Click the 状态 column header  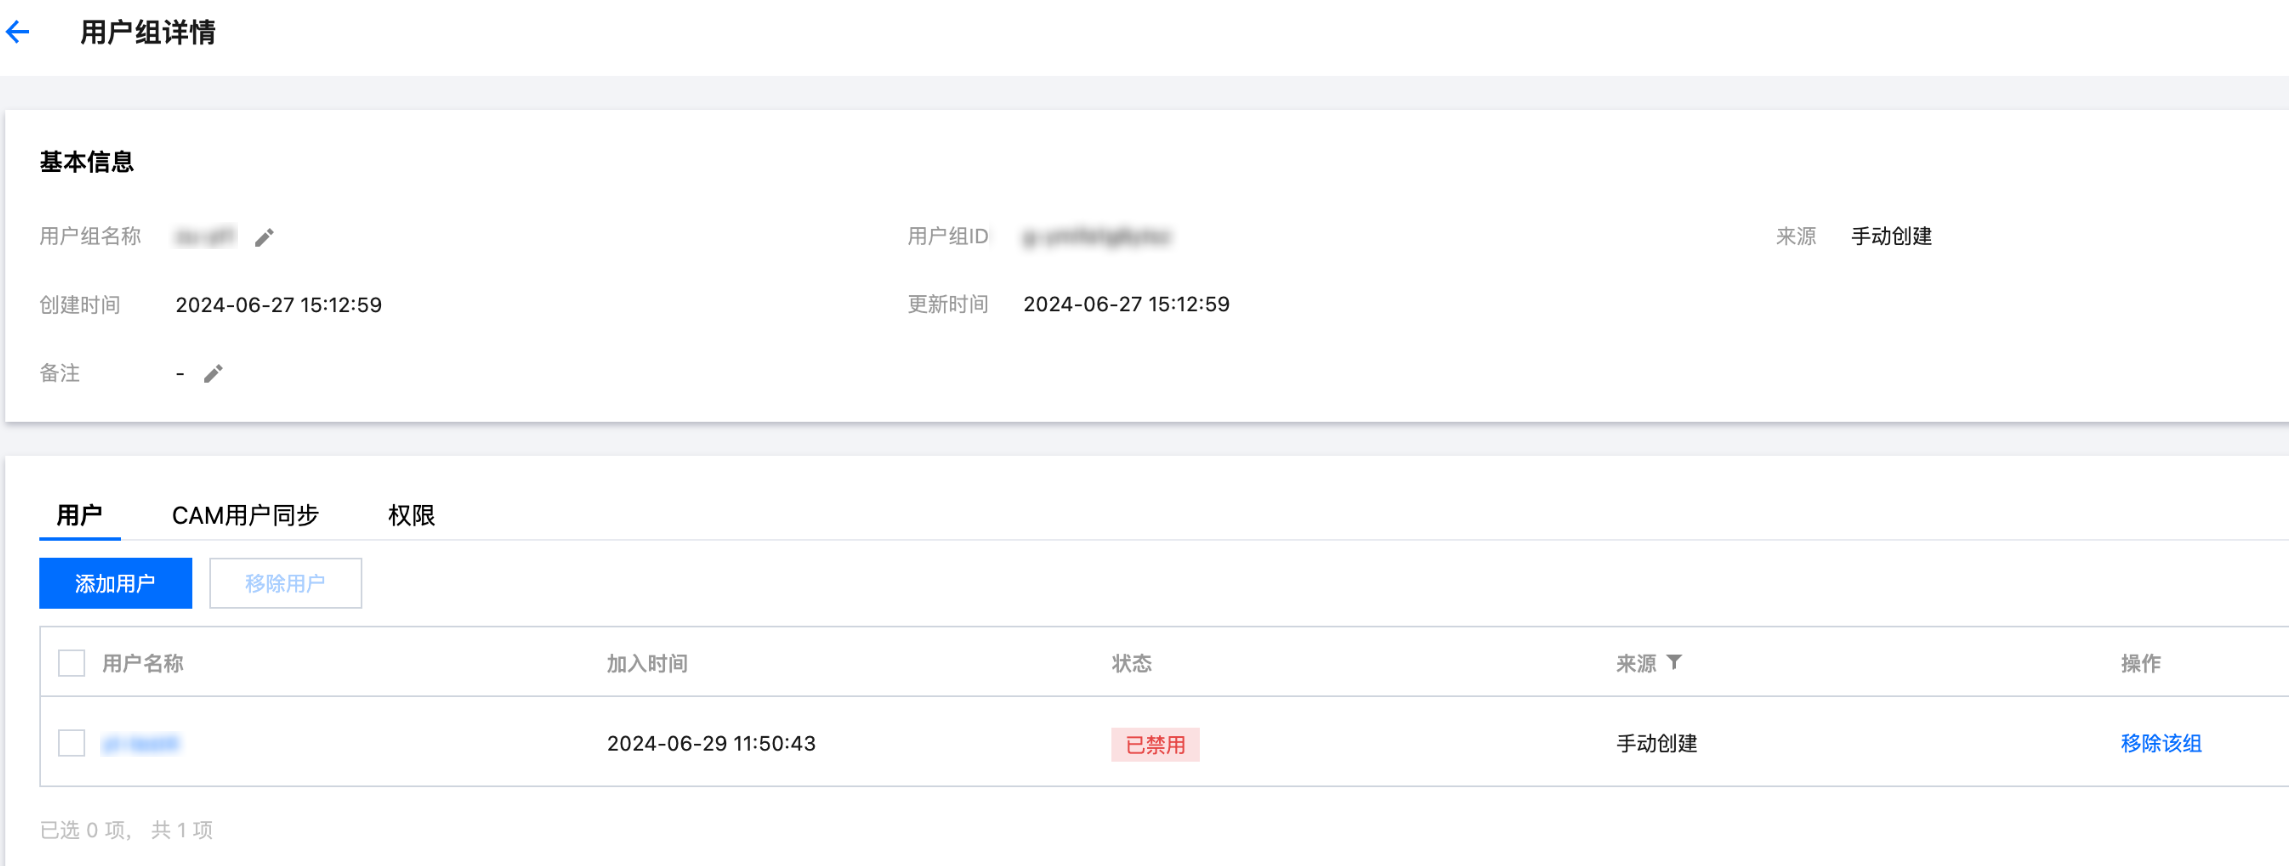(1132, 663)
